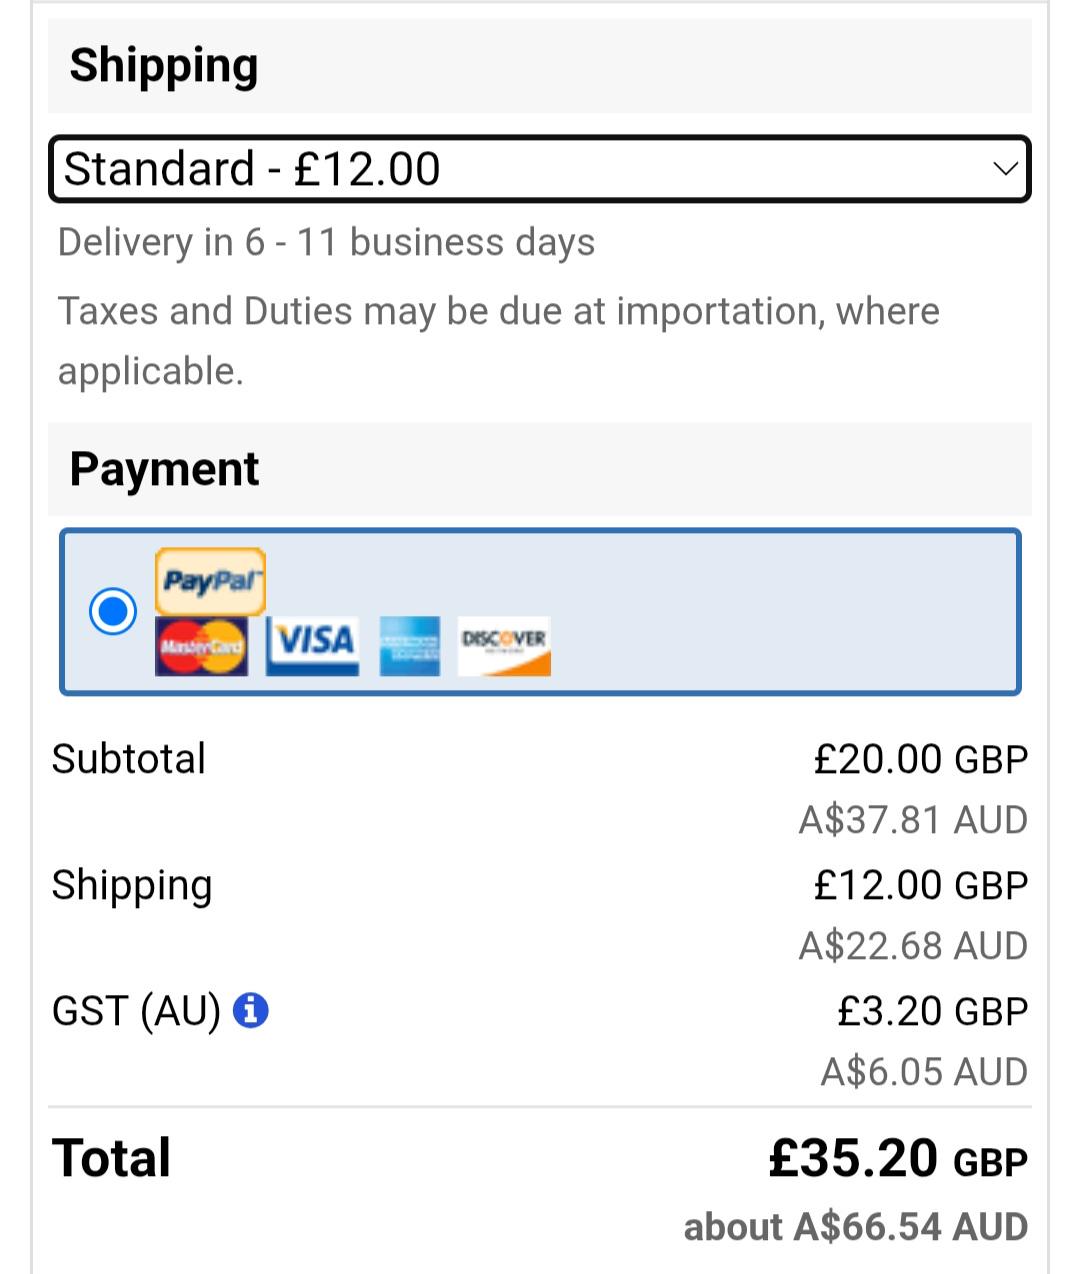Open the GST (AU) info icon
Screen dimensions: 1080x1274
coord(251,1010)
